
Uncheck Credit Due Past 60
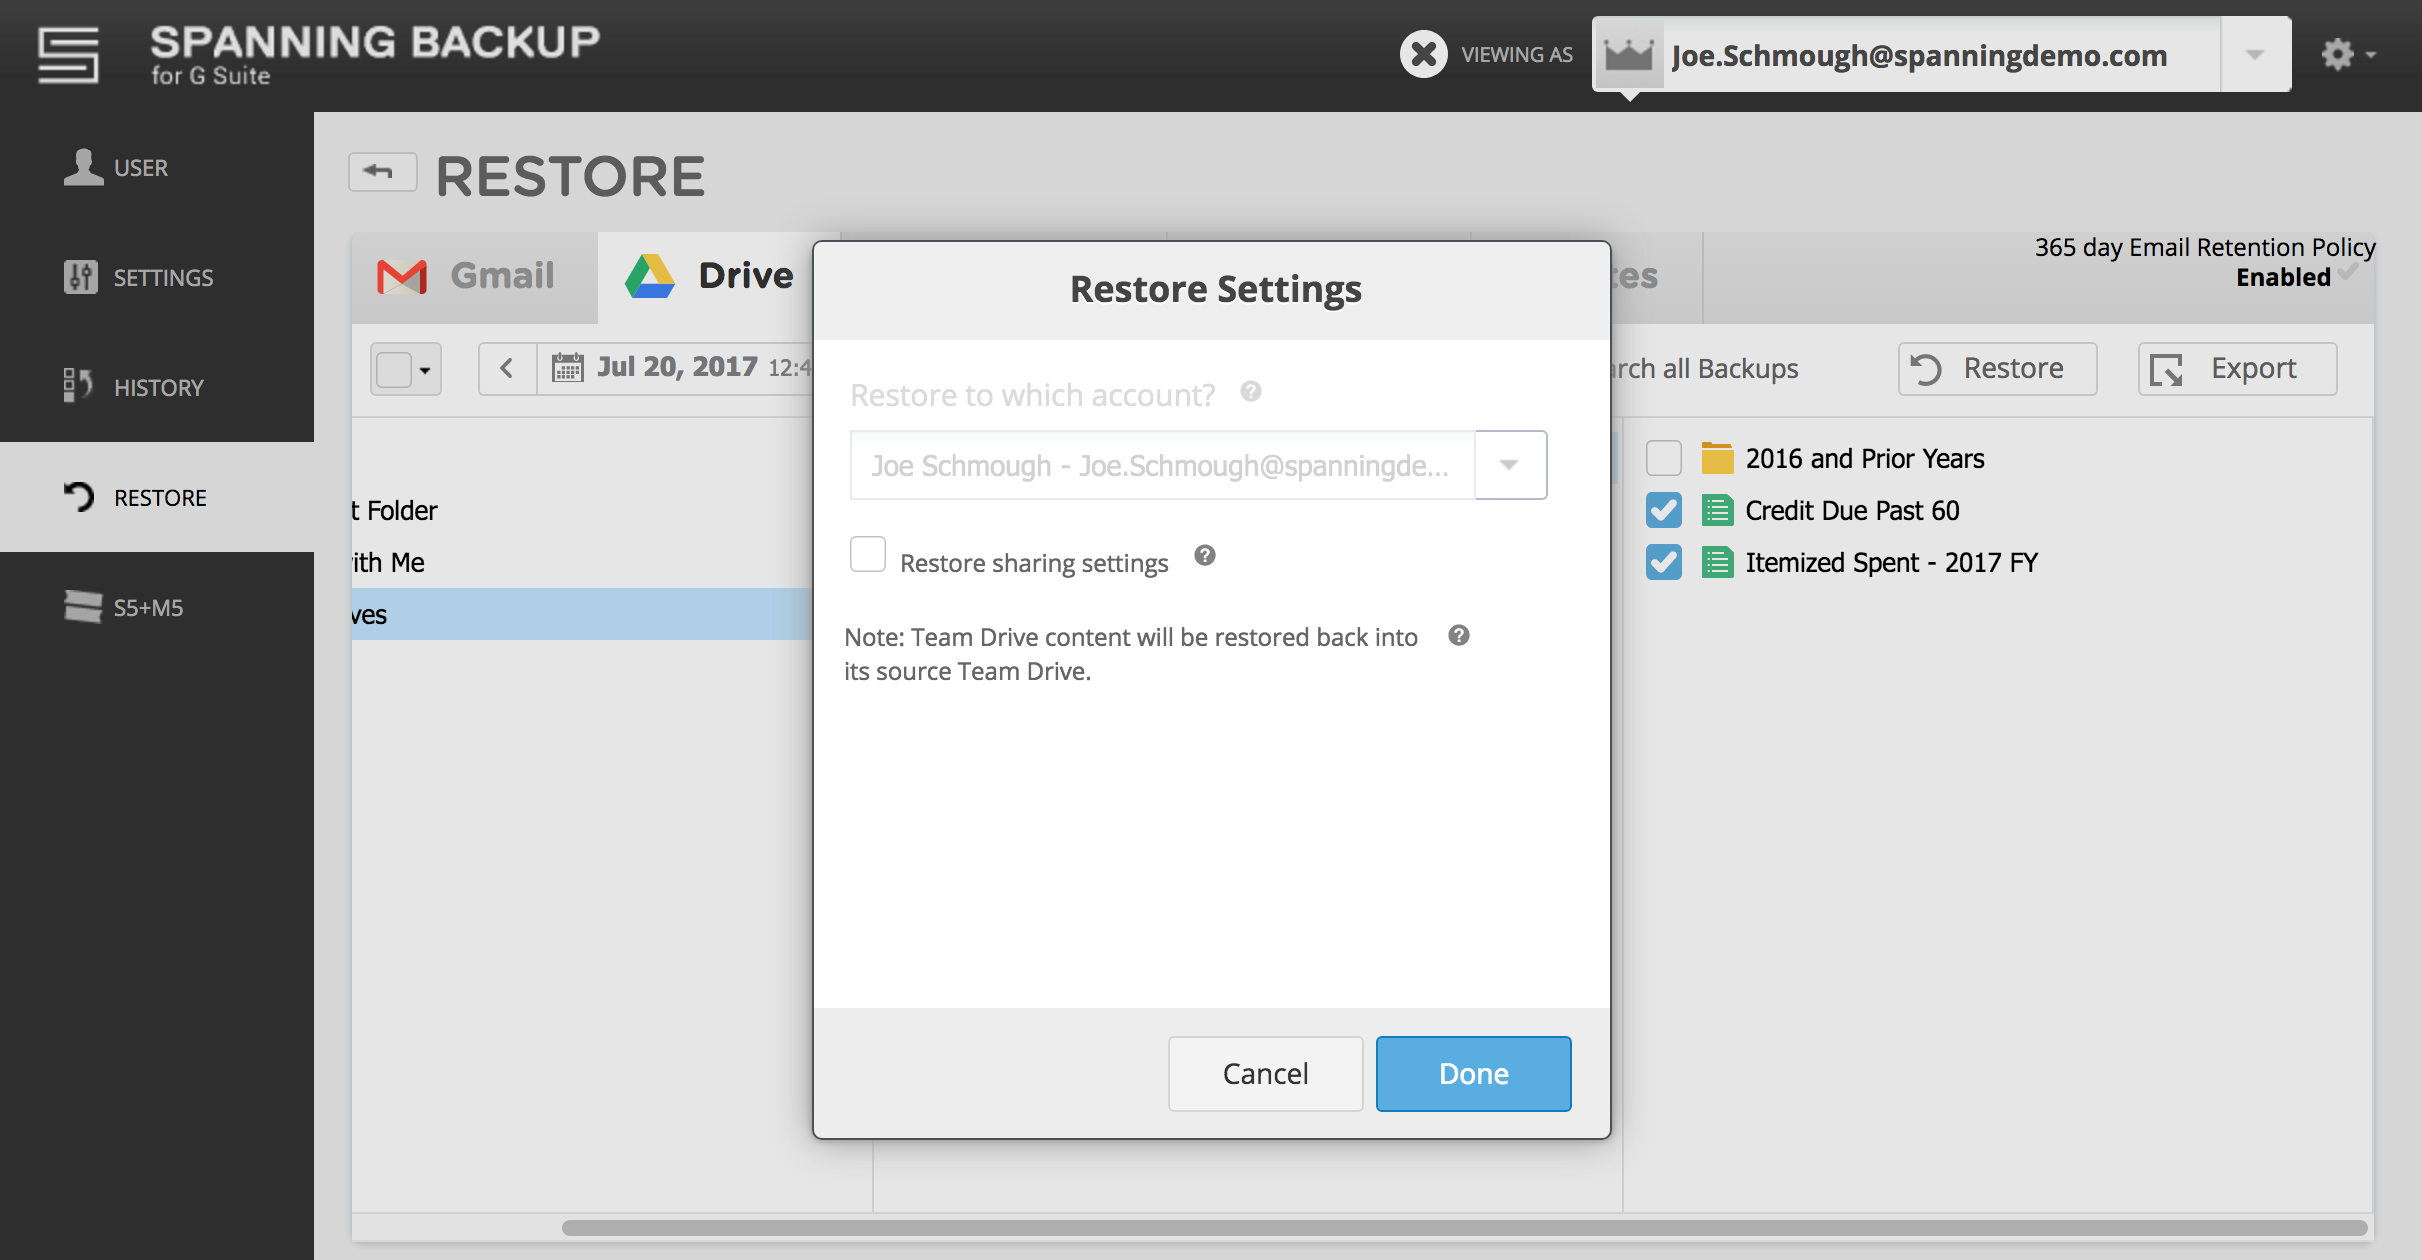coord(1663,510)
